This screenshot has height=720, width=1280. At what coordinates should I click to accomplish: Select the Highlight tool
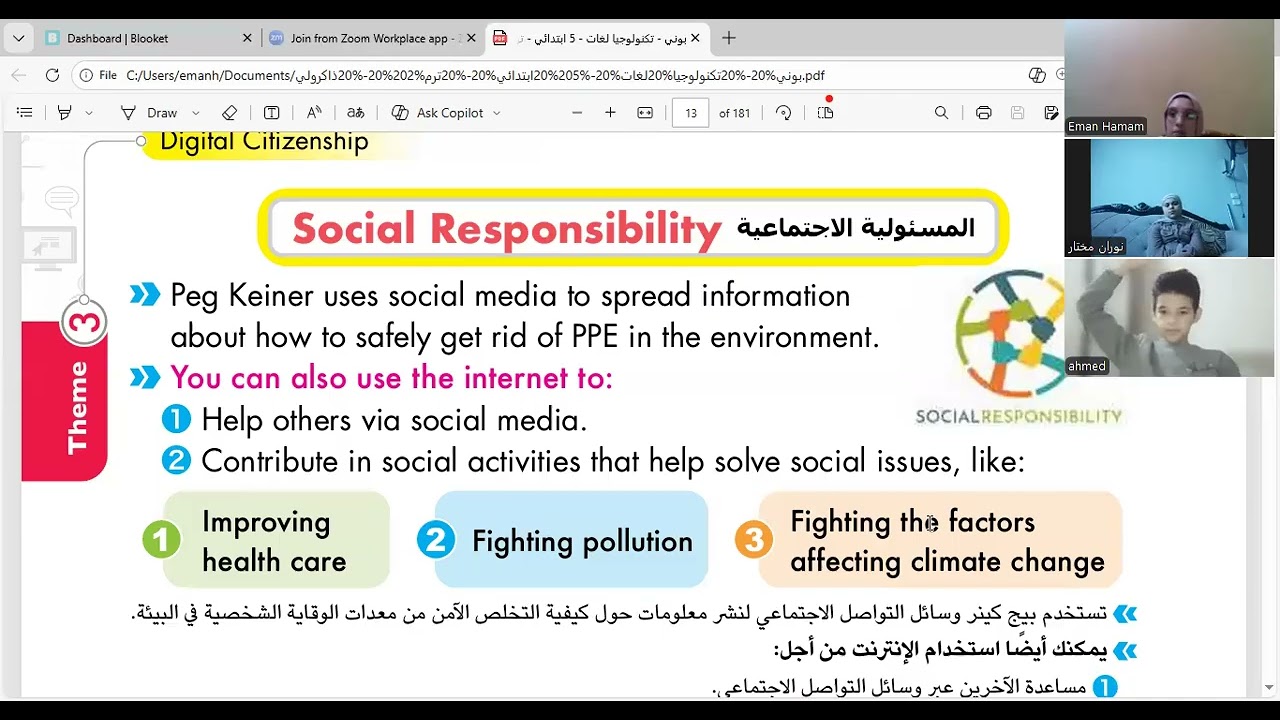[64, 113]
